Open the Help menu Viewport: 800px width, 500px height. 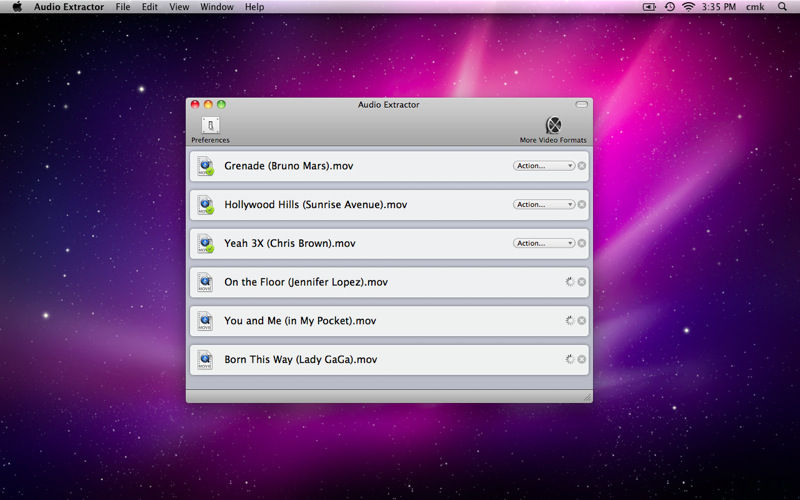(x=255, y=7)
